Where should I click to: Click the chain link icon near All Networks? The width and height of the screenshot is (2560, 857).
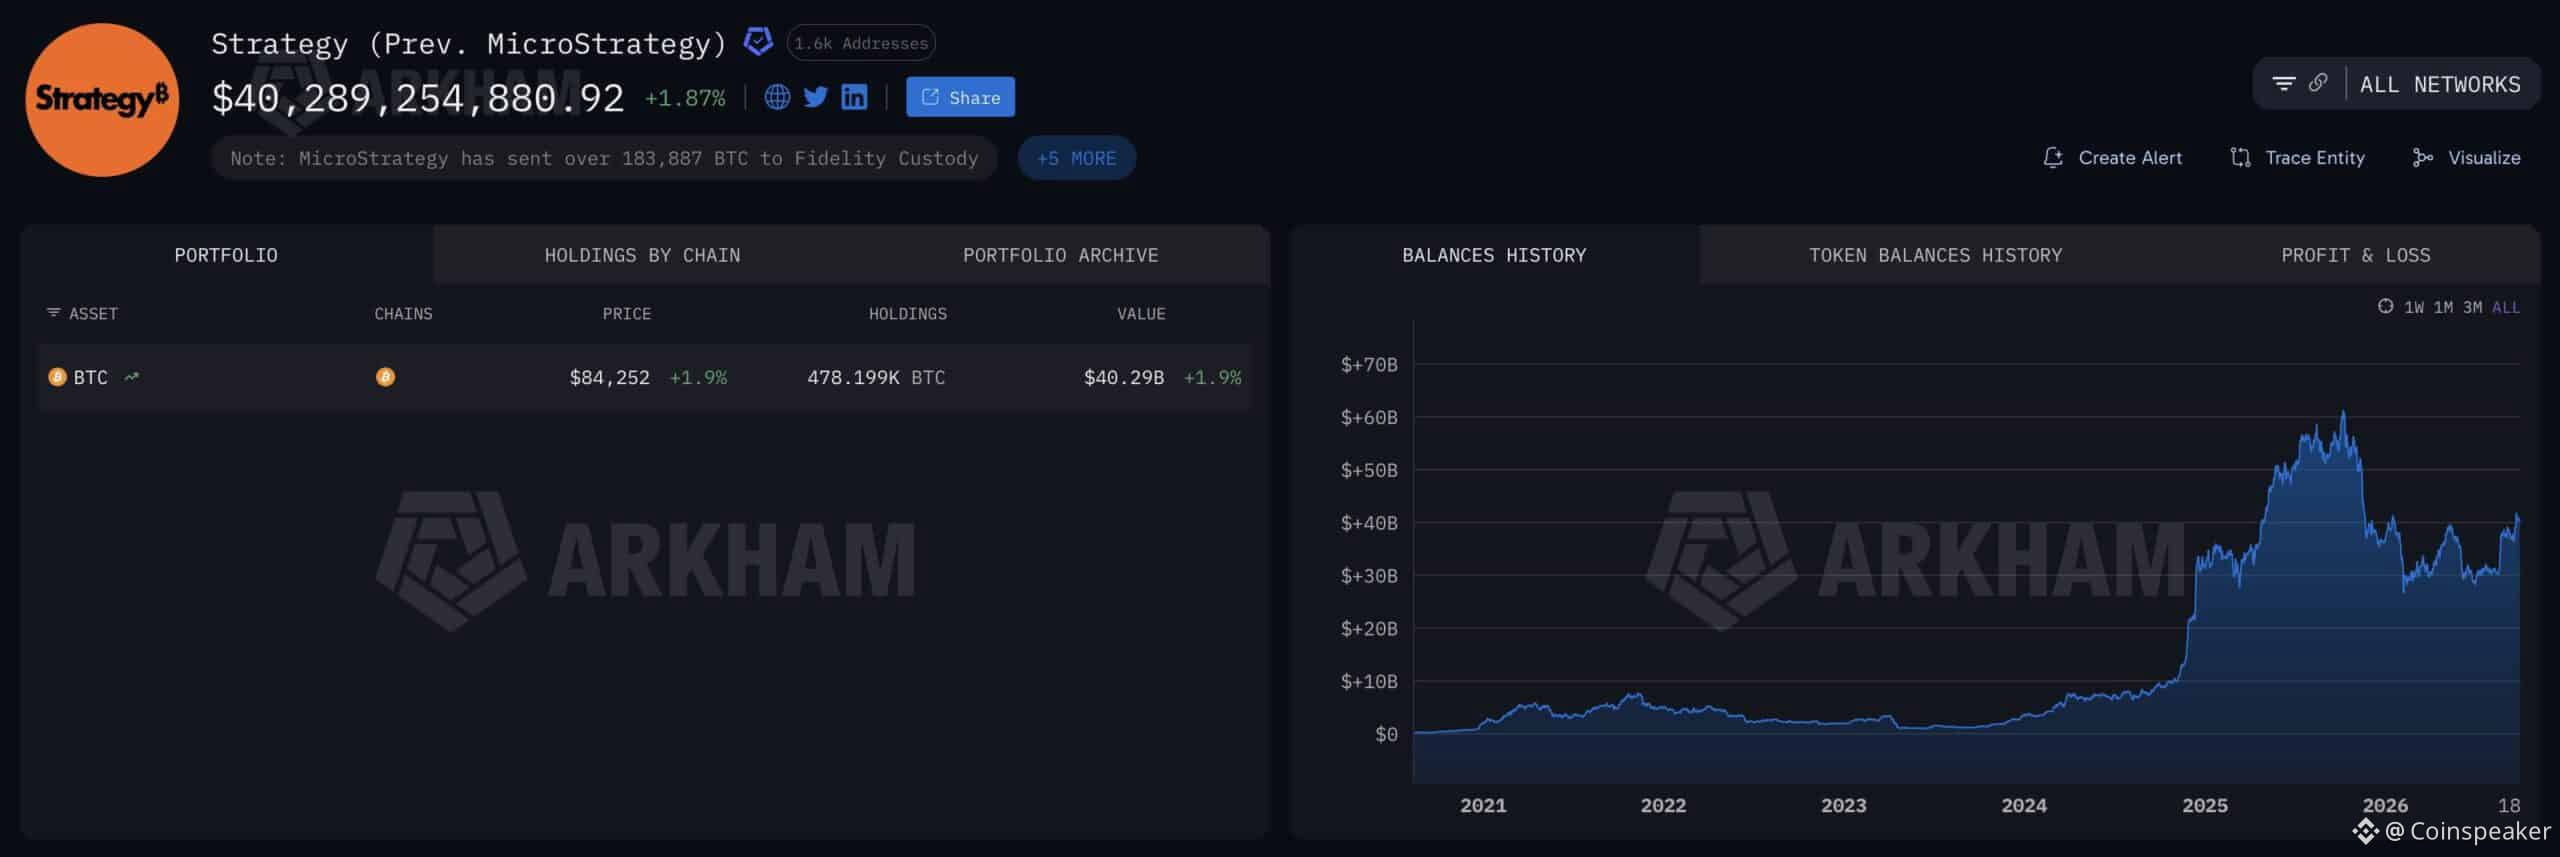(x=2318, y=84)
